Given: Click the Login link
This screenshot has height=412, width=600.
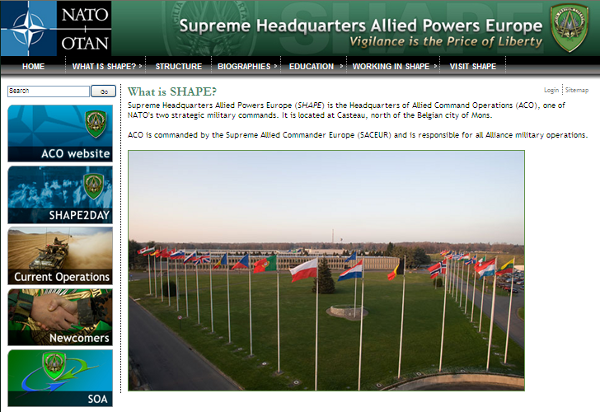Looking at the screenshot, I should 551,90.
